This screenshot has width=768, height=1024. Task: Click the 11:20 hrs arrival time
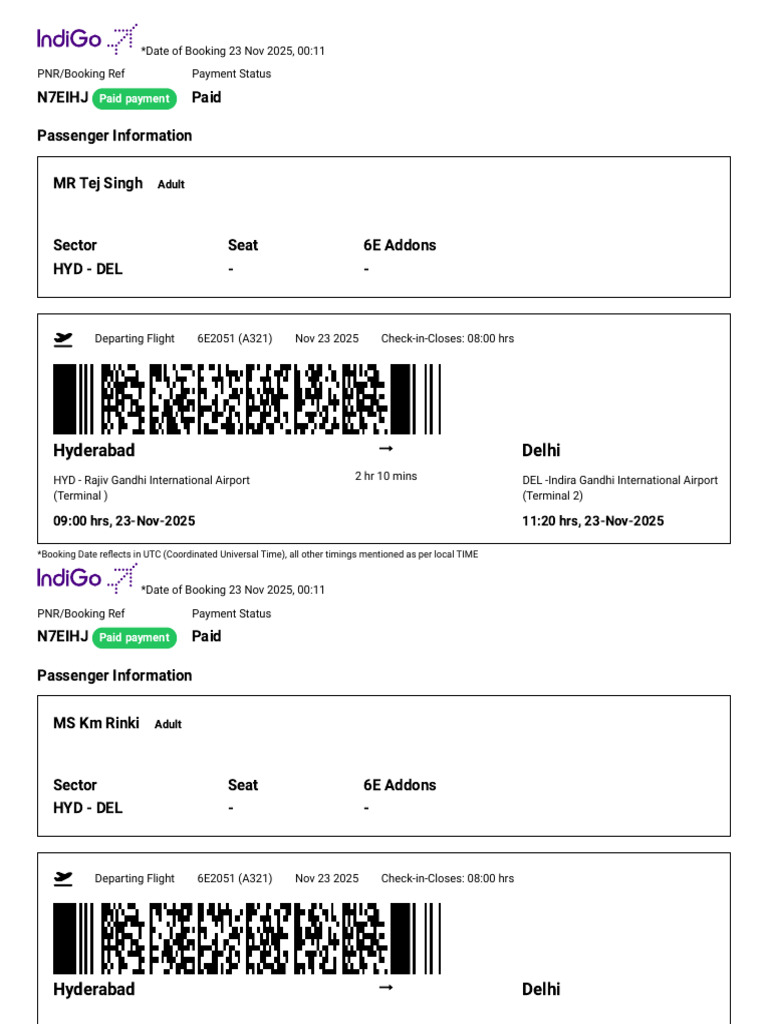593,521
